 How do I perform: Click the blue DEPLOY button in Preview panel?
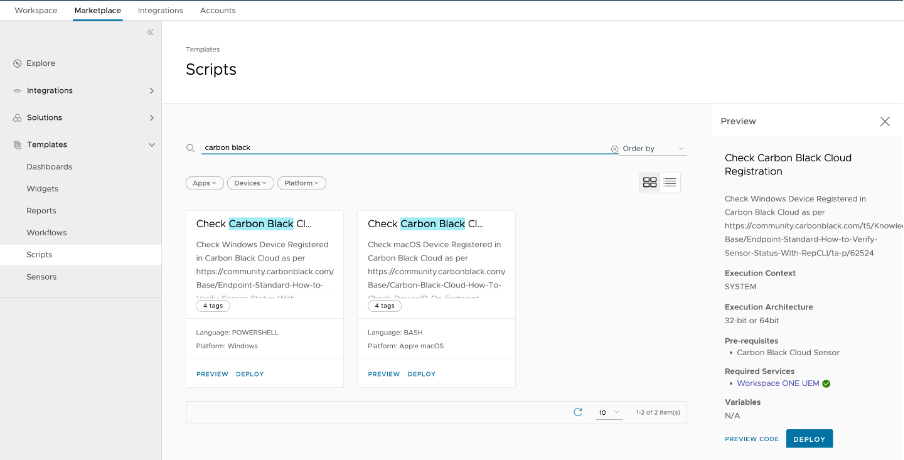coord(809,439)
